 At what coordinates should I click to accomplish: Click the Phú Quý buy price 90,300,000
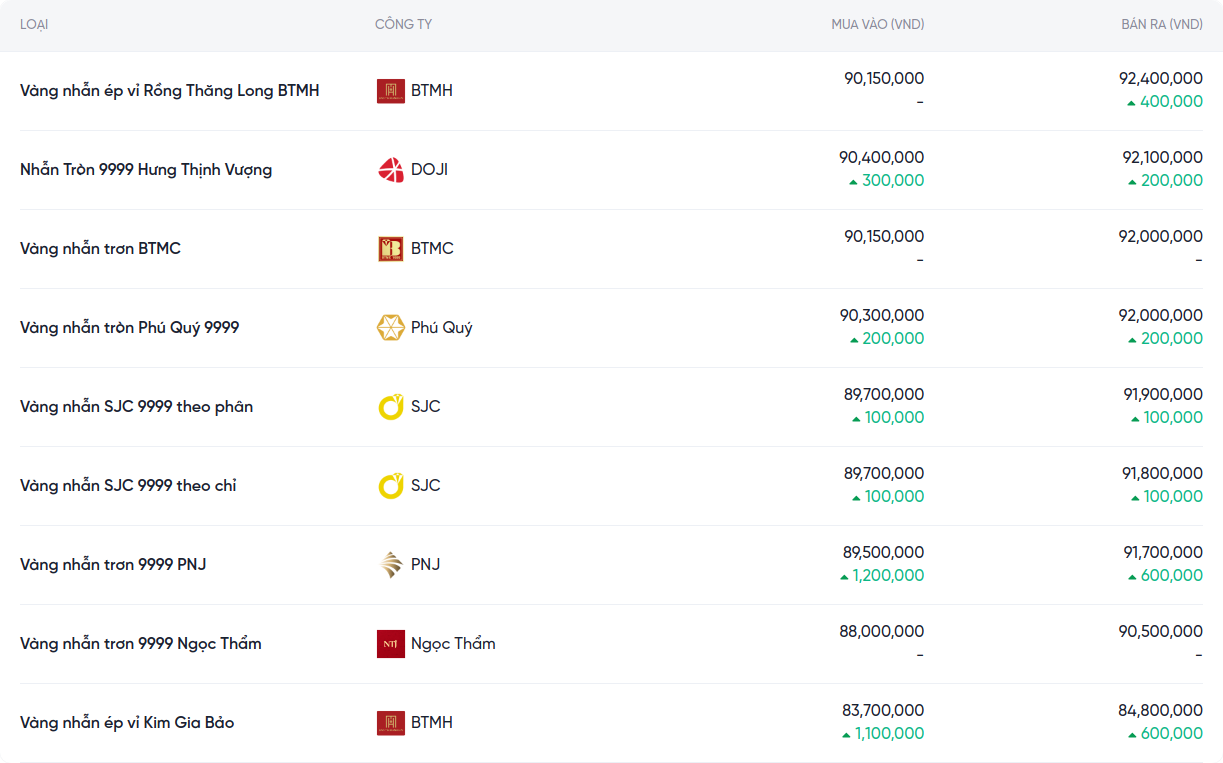(x=882, y=315)
